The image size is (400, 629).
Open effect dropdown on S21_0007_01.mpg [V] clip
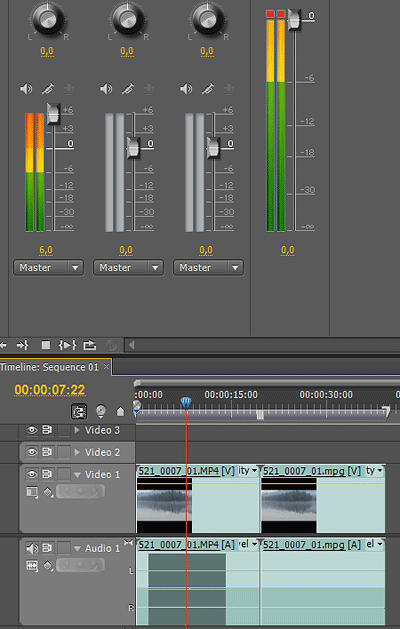point(375,471)
